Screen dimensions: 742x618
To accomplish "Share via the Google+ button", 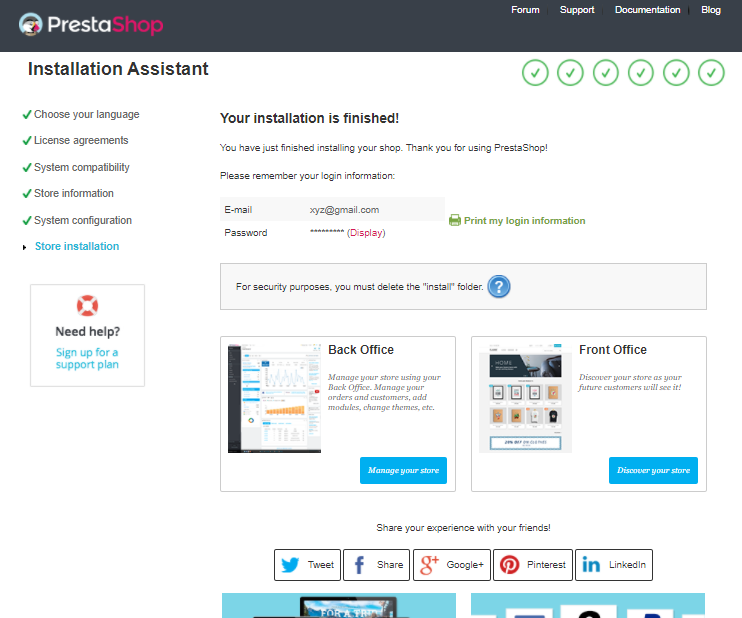I will (452, 565).
